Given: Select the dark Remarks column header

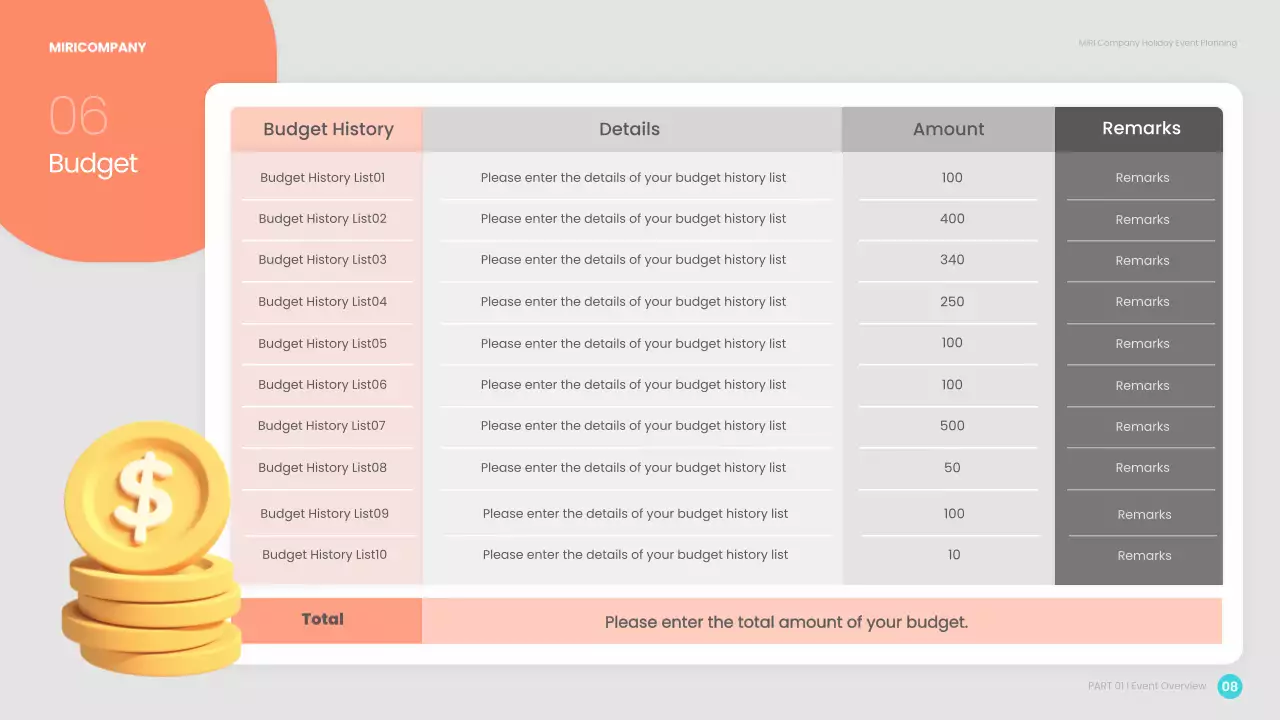Looking at the screenshot, I should [x=1141, y=128].
